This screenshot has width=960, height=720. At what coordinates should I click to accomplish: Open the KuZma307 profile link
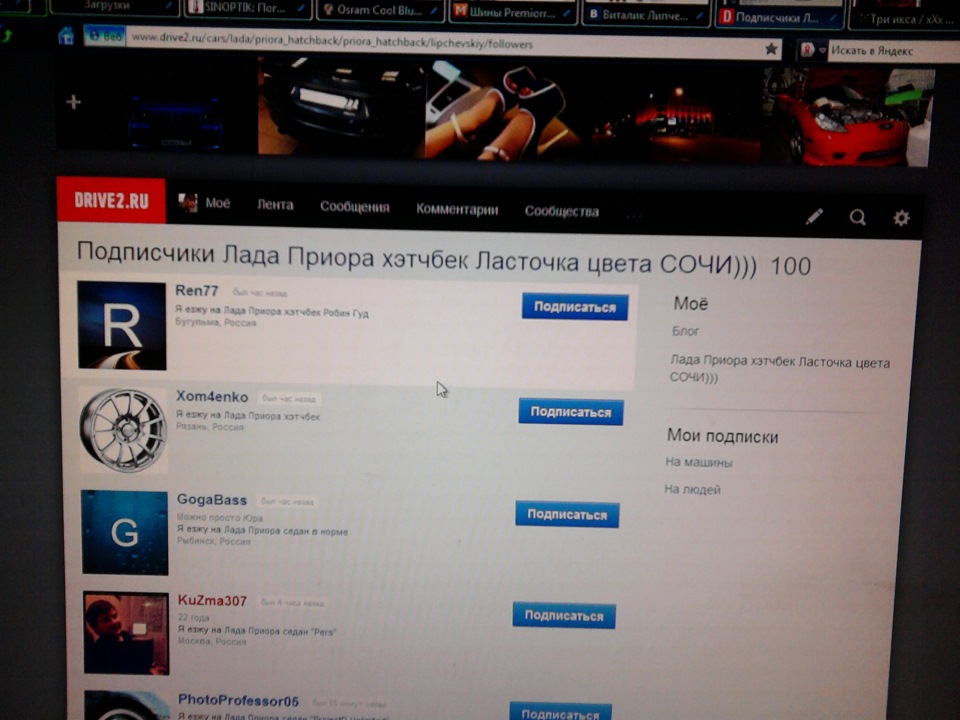212,601
